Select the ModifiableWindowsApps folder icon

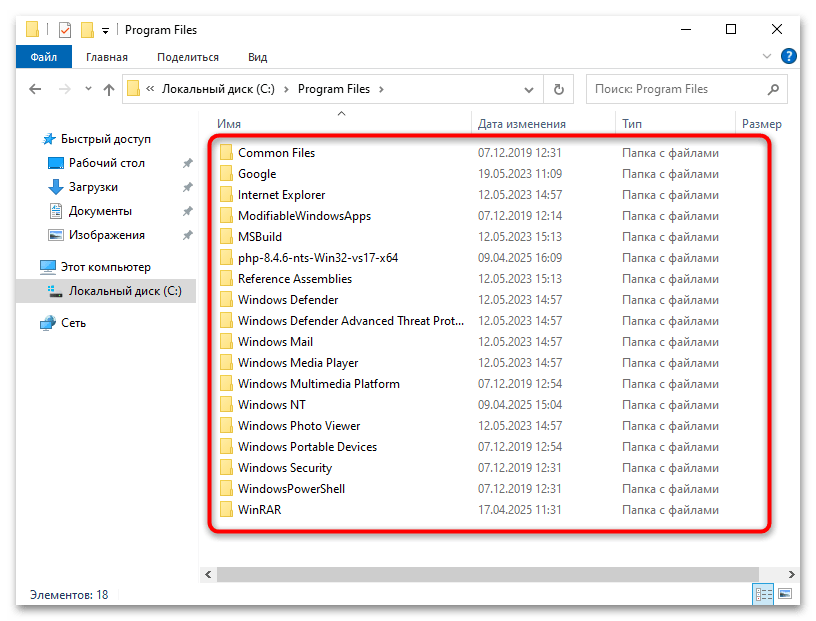pyautogui.click(x=226, y=216)
